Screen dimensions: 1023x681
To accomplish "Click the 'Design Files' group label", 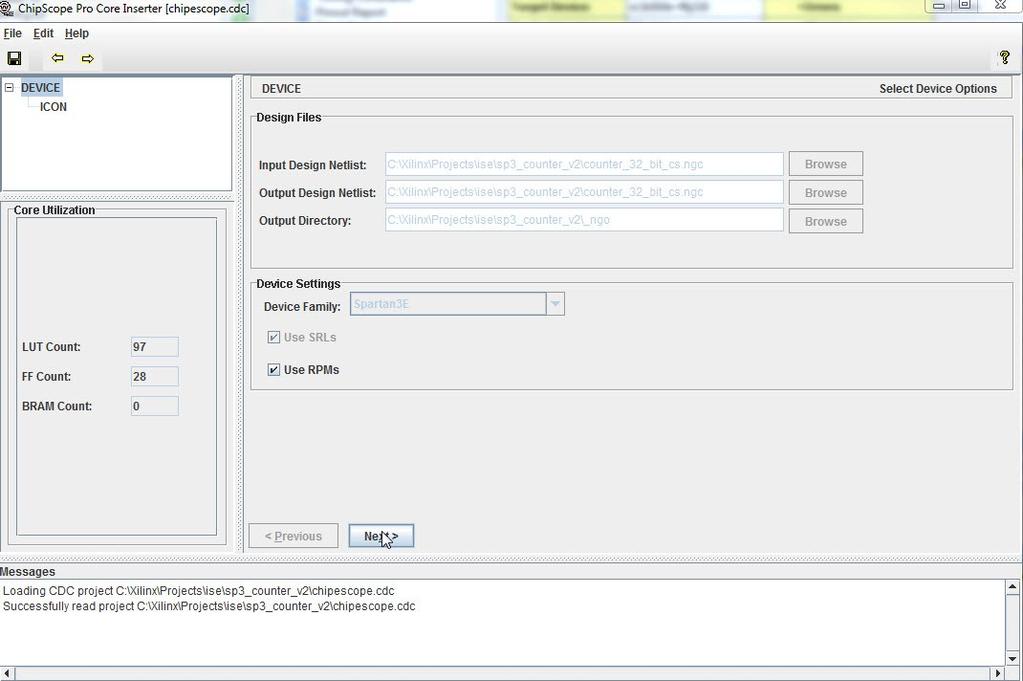I will [288, 117].
